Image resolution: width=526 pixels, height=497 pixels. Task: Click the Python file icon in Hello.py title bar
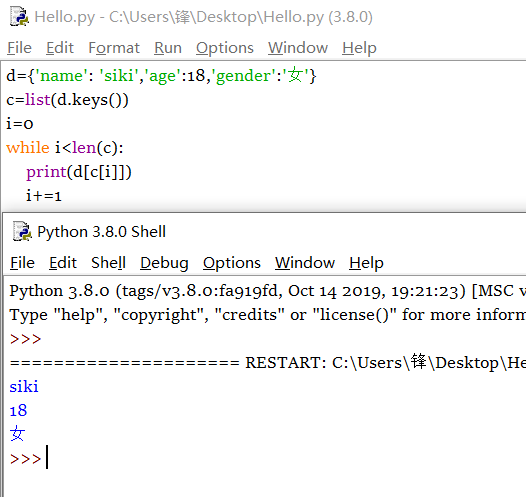tap(19, 16)
